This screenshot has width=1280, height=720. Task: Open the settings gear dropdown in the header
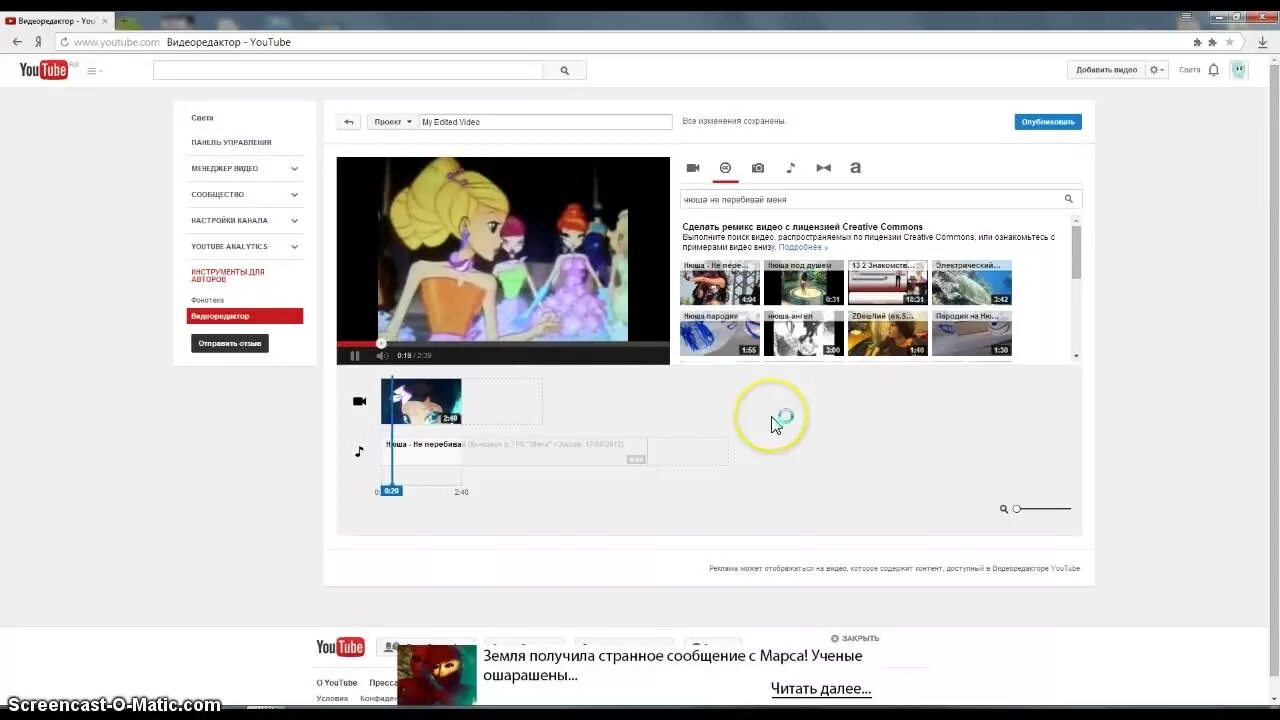coord(1157,70)
